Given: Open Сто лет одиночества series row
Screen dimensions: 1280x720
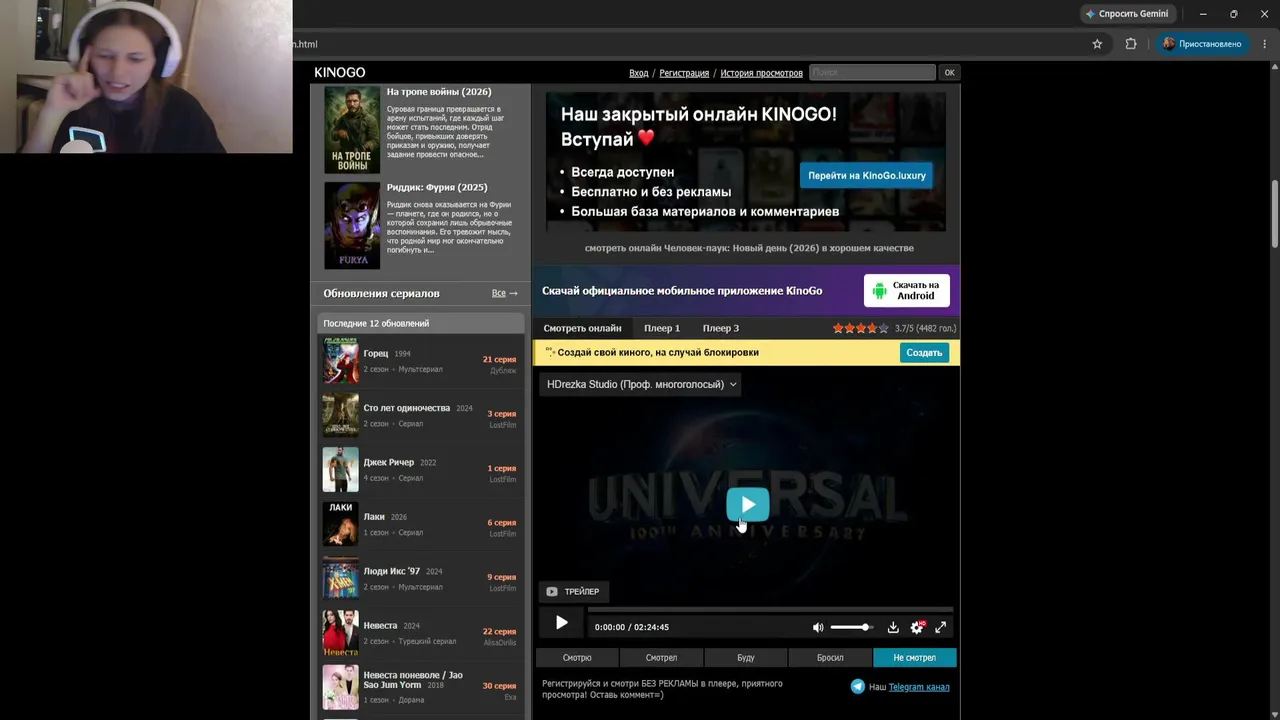Looking at the screenshot, I should [x=421, y=415].
